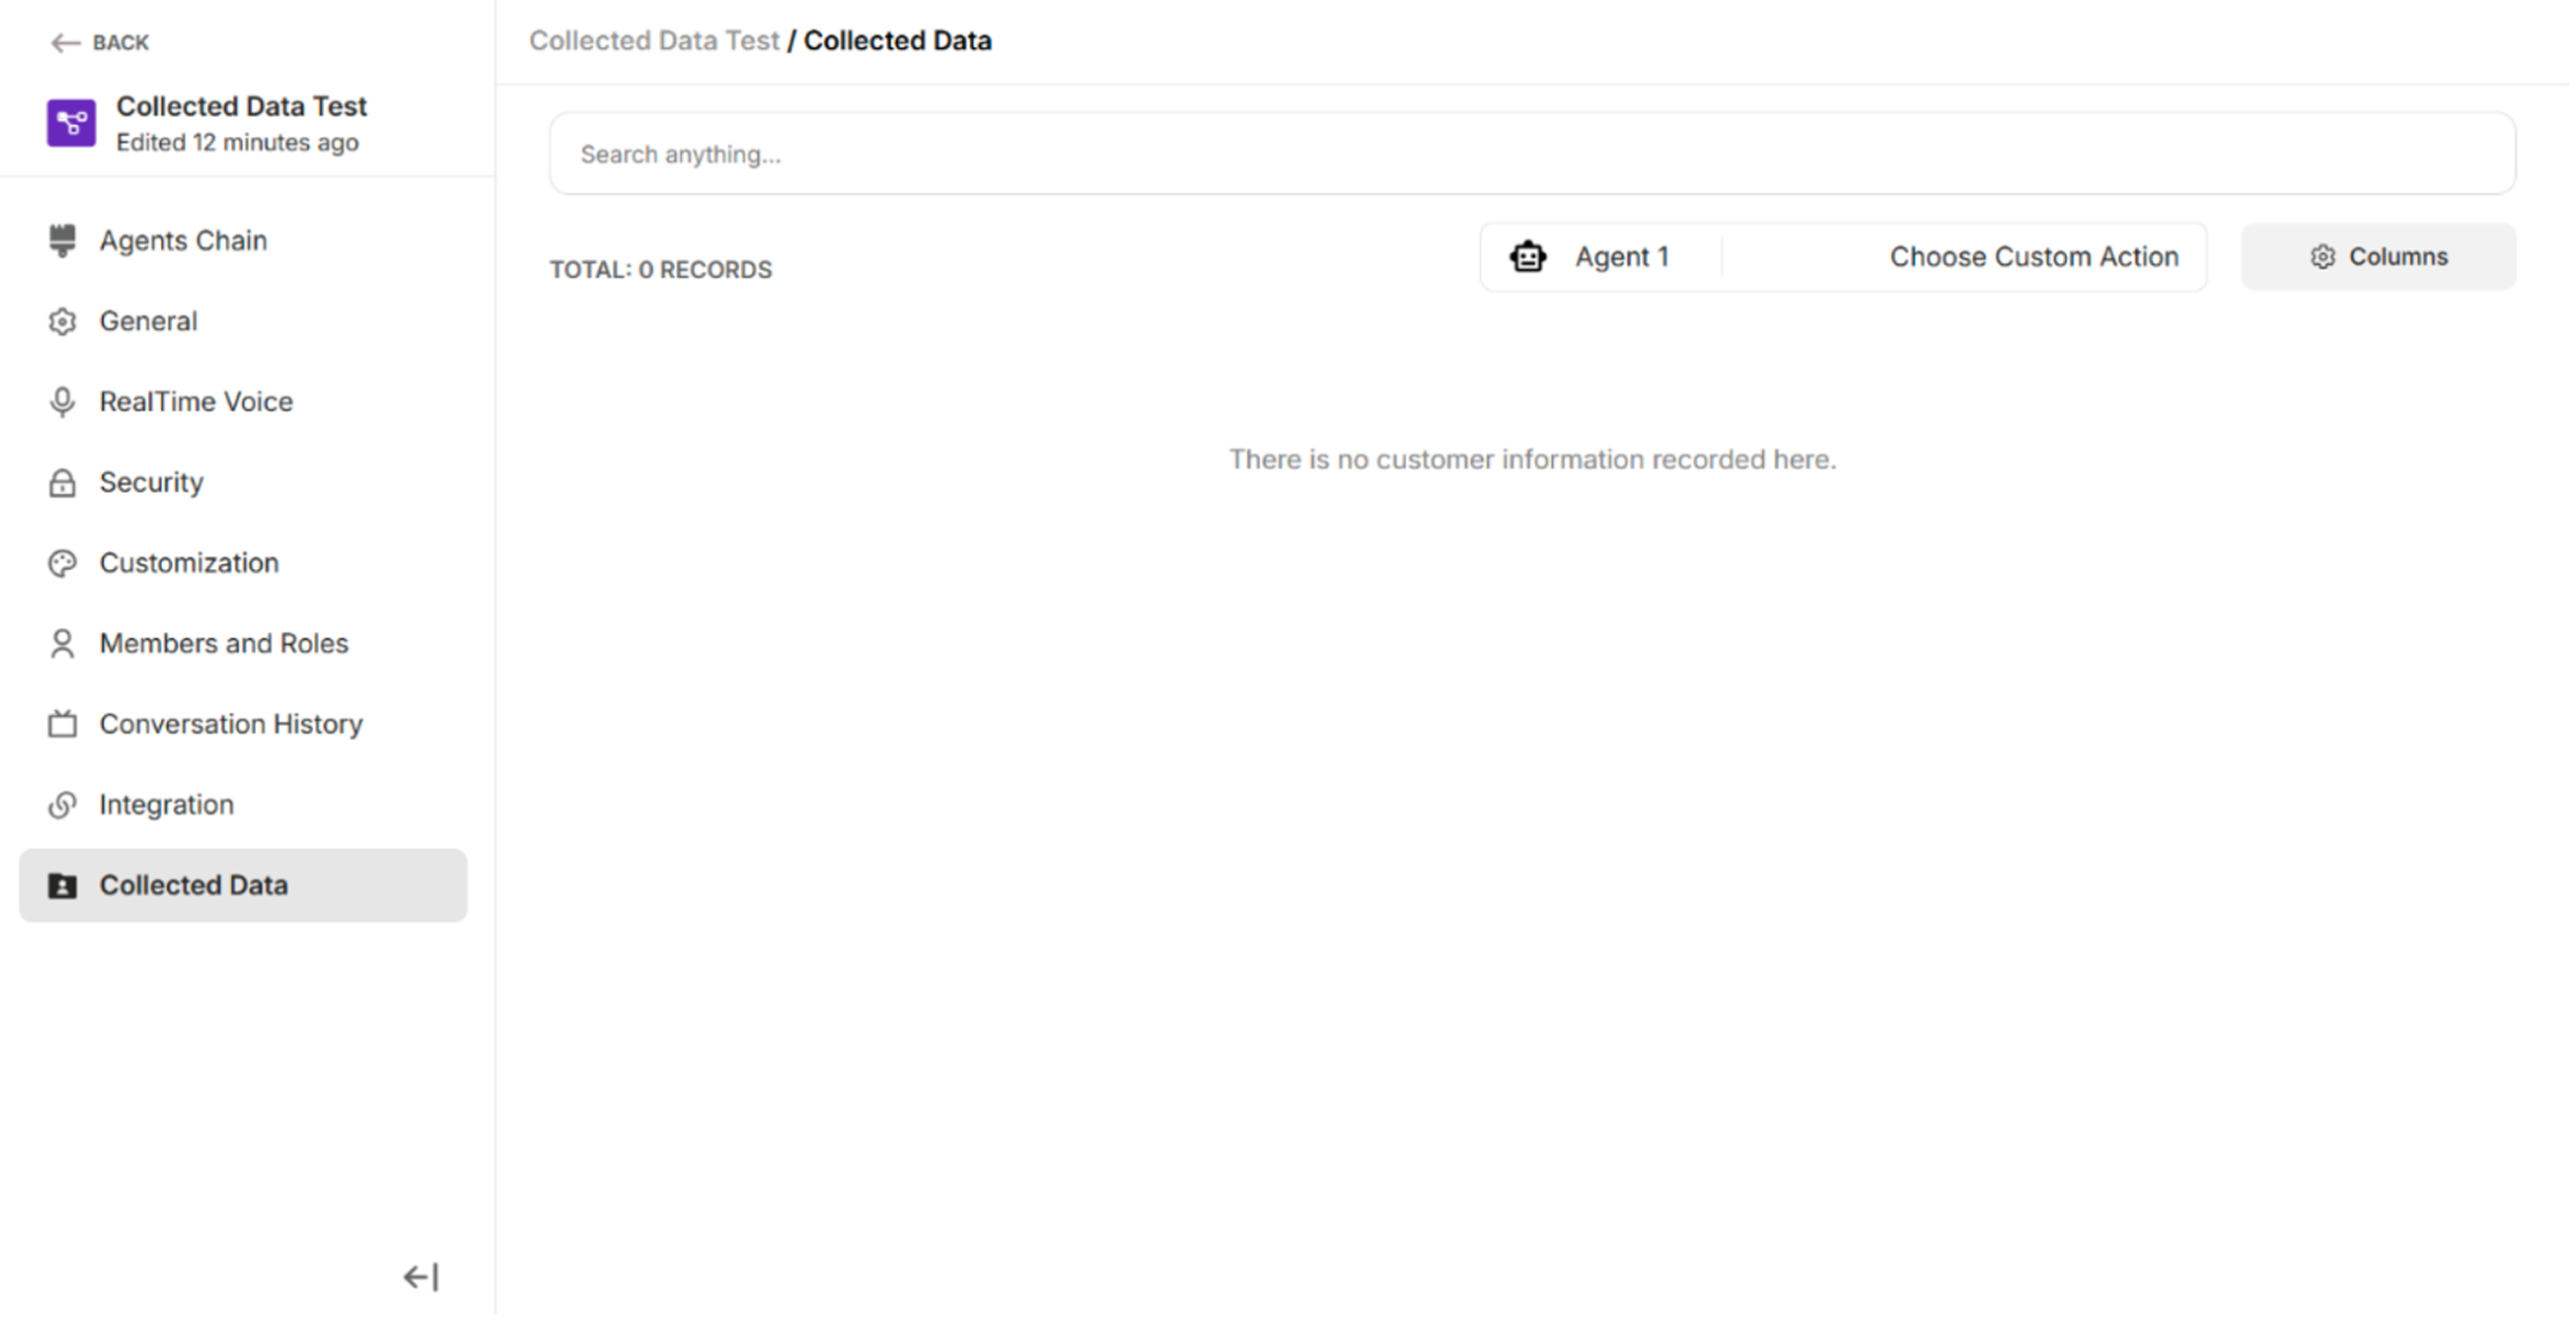Collapse the sidebar with the bottom arrow
2576x1327 pixels.
[x=421, y=1276]
